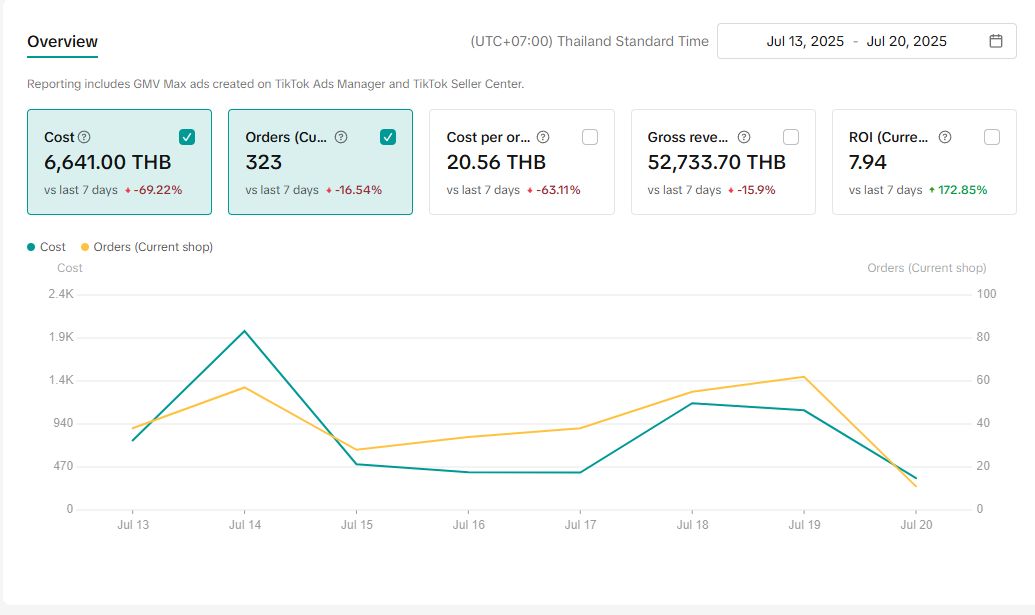Click the help icon next to Cost
1035x615 pixels.
click(x=84, y=137)
